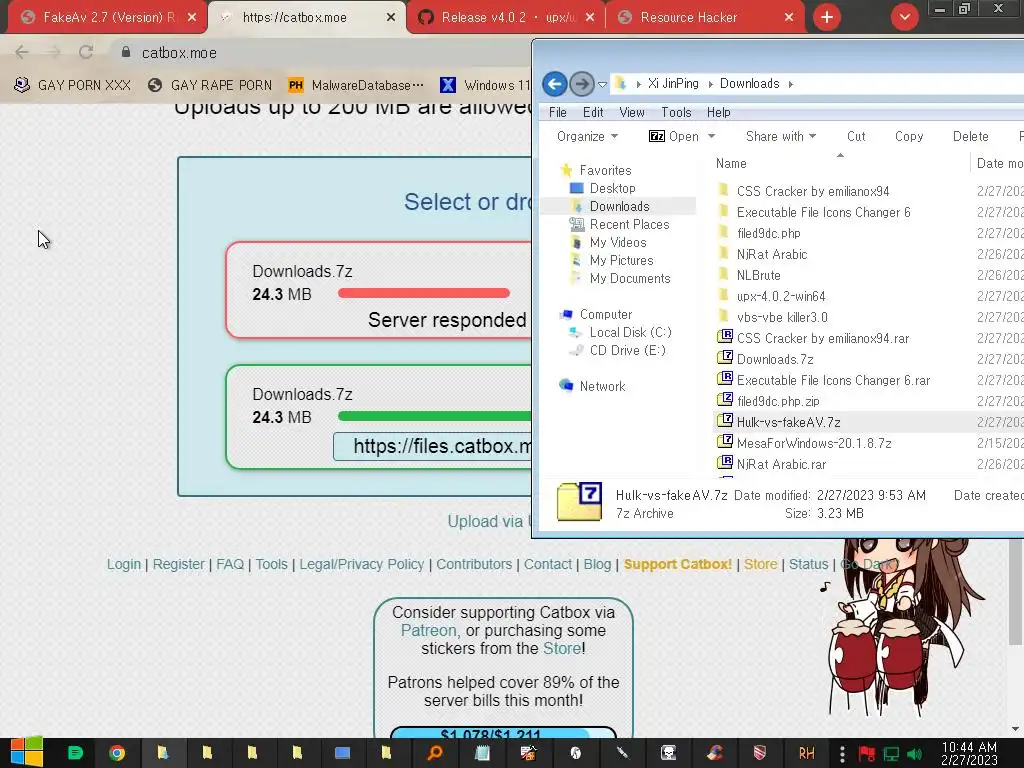Open the Tools menu in Explorer
The height and width of the screenshot is (768, 1024).
676,112
